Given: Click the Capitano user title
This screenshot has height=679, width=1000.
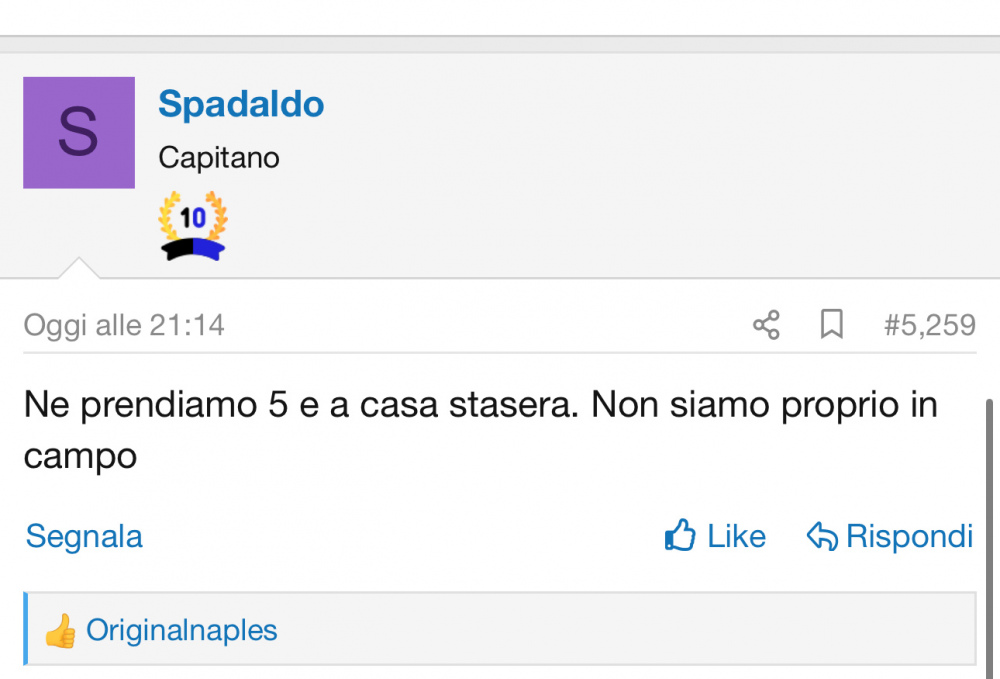Looking at the screenshot, I should point(219,157).
